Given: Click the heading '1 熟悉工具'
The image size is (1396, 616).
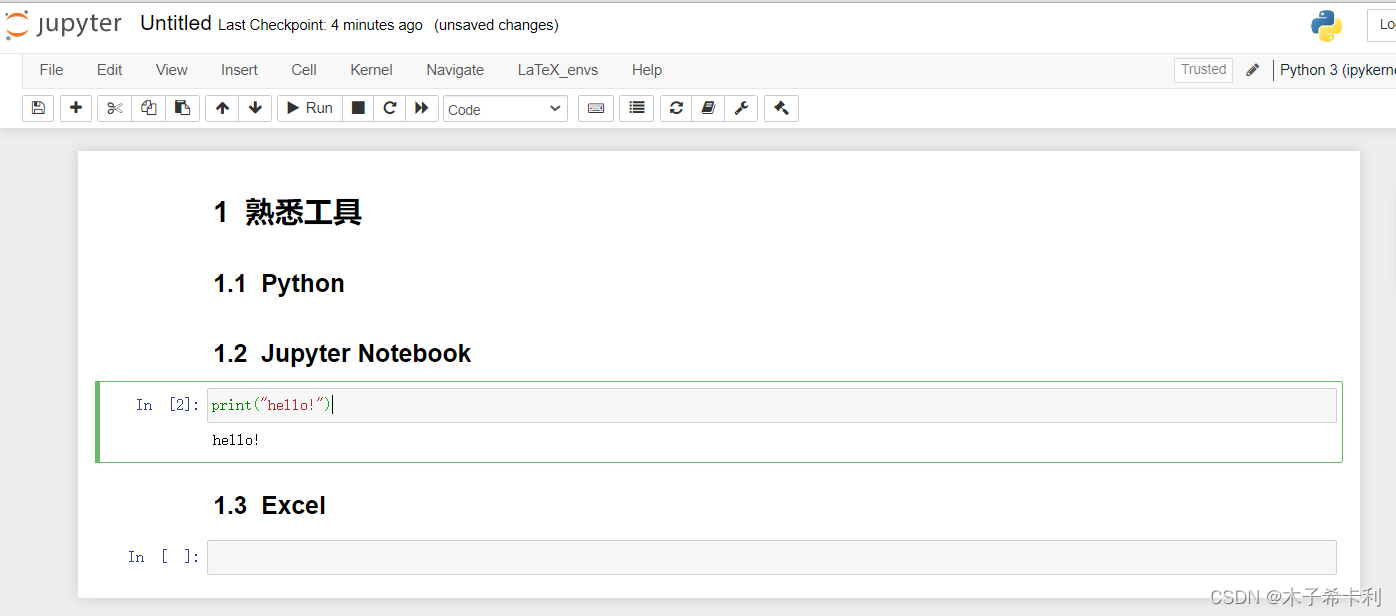Looking at the screenshot, I should pyautogui.click(x=288, y=212).
